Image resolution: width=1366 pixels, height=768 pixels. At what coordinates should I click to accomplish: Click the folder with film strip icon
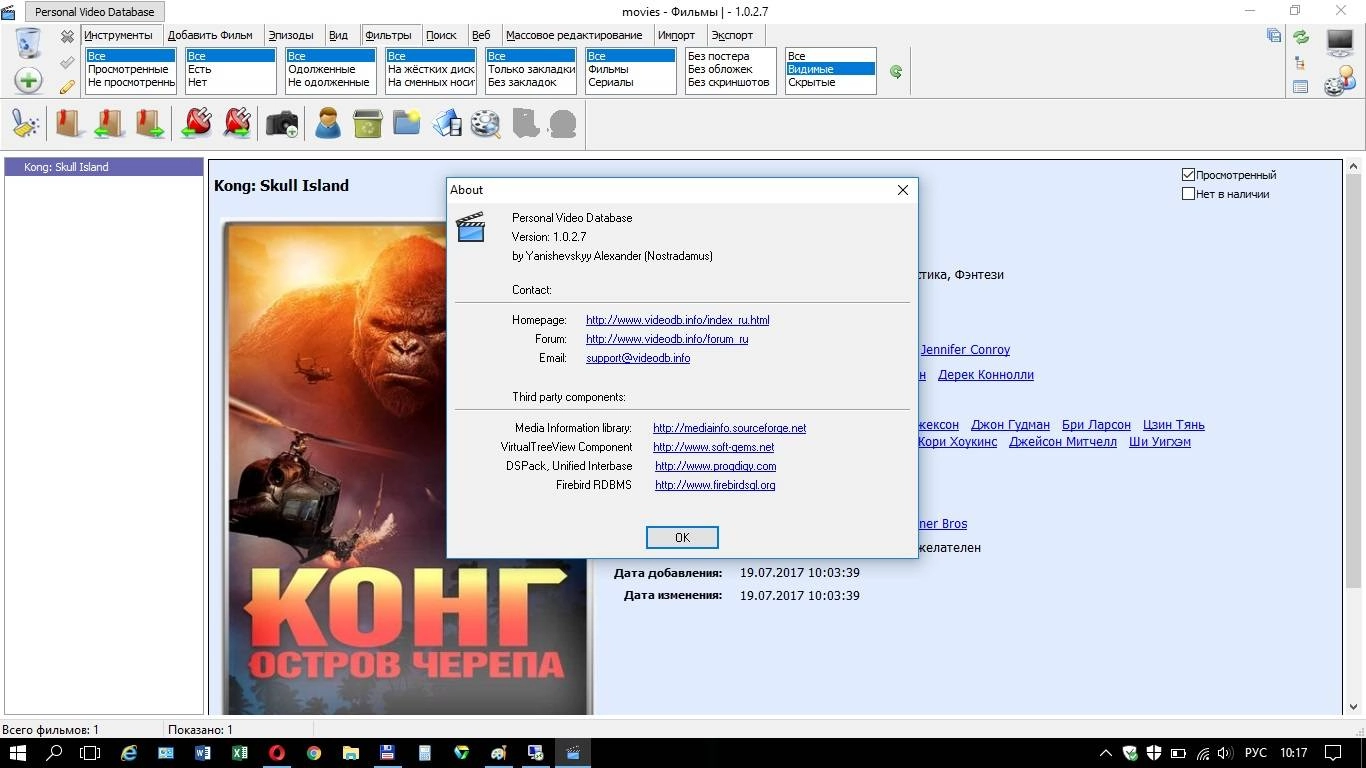[447, 124]
